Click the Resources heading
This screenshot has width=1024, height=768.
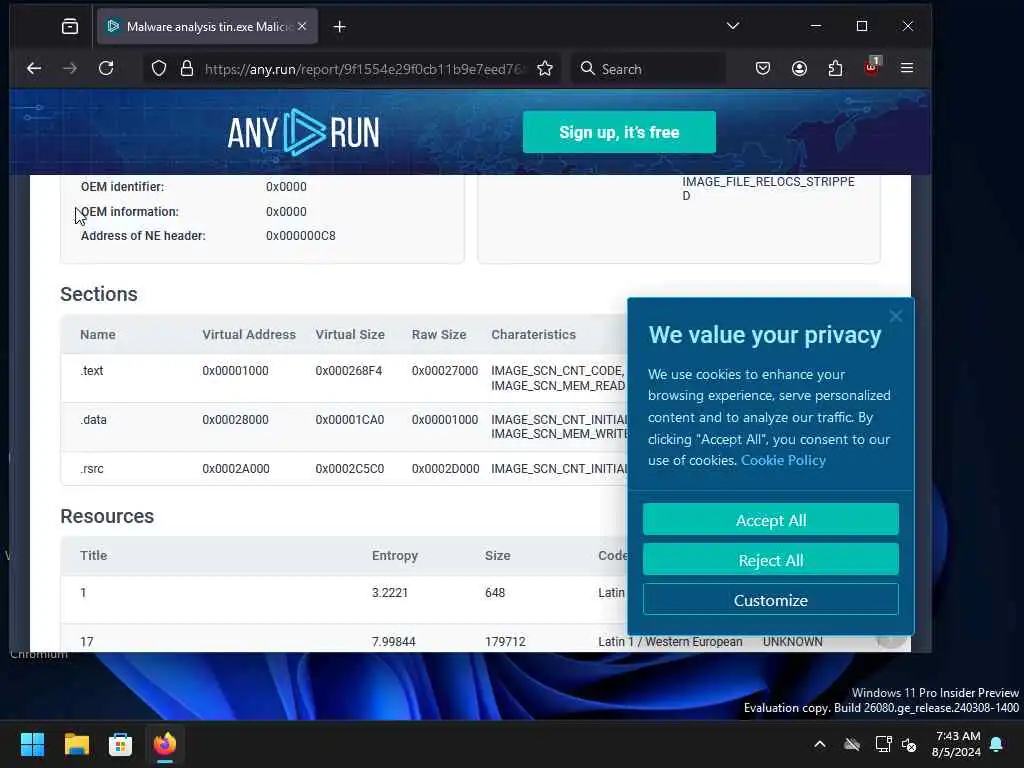tap(107, 516)
